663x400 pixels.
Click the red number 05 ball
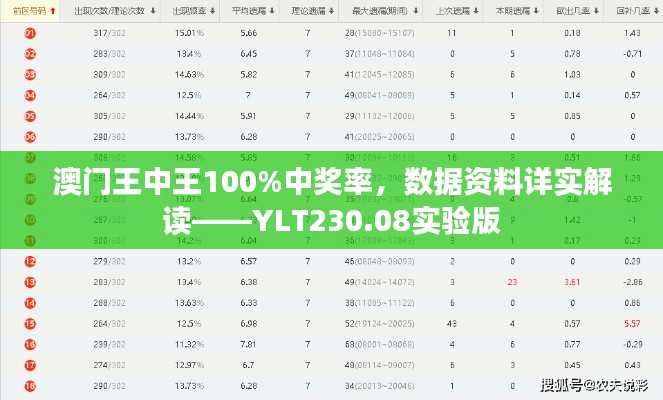coord(30,116)
